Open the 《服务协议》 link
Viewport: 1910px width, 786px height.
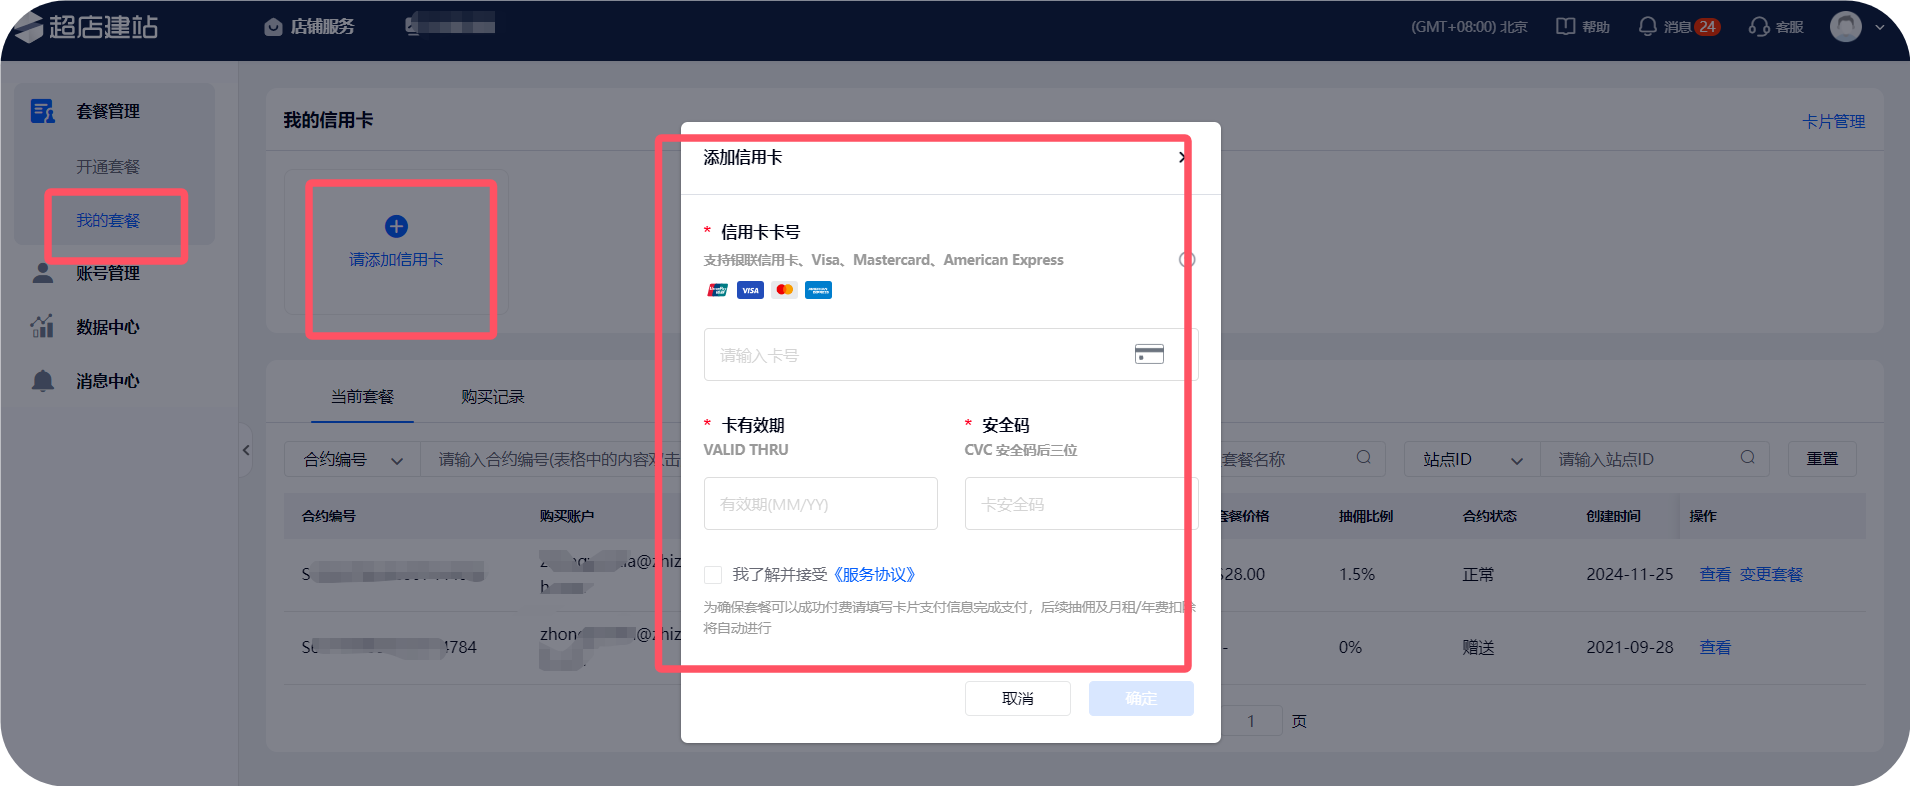(x=875, y=574)
